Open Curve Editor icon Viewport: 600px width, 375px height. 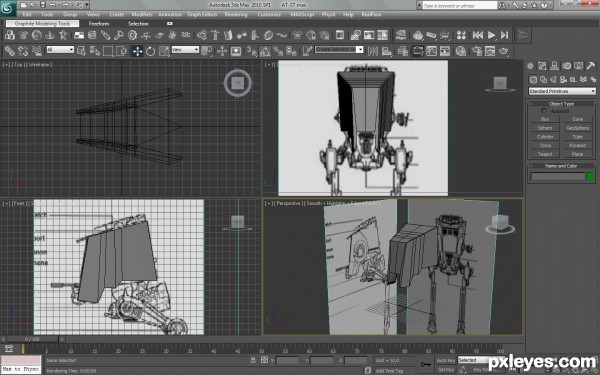click(432, 51)
